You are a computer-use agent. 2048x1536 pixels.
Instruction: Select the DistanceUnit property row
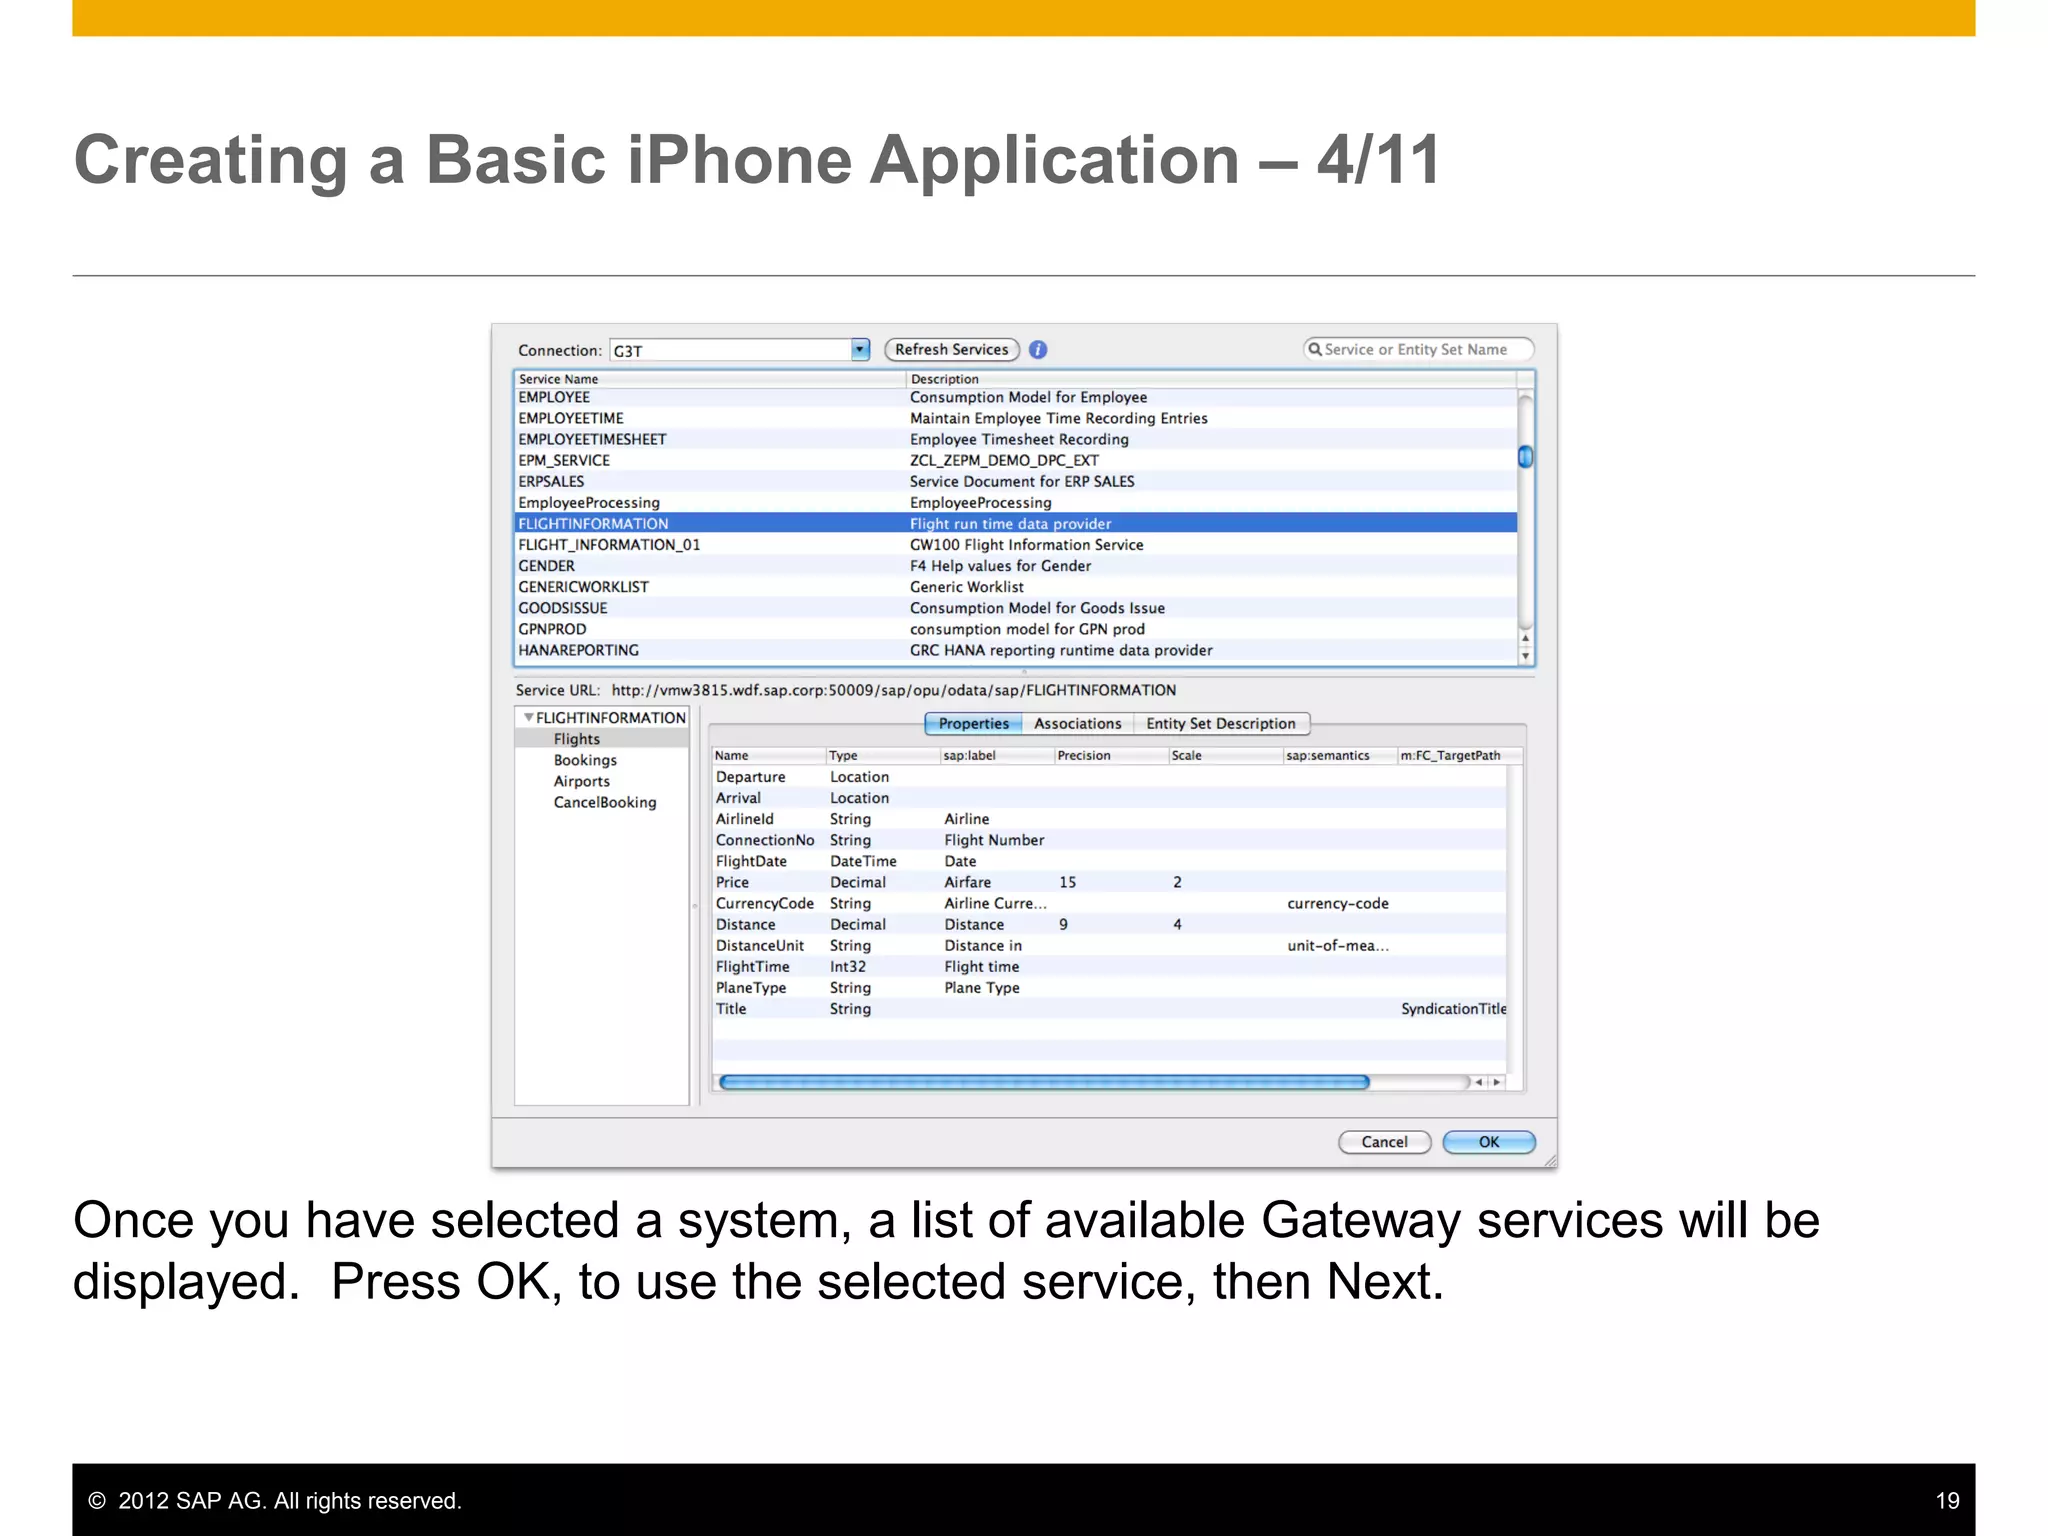(1109, 946)
